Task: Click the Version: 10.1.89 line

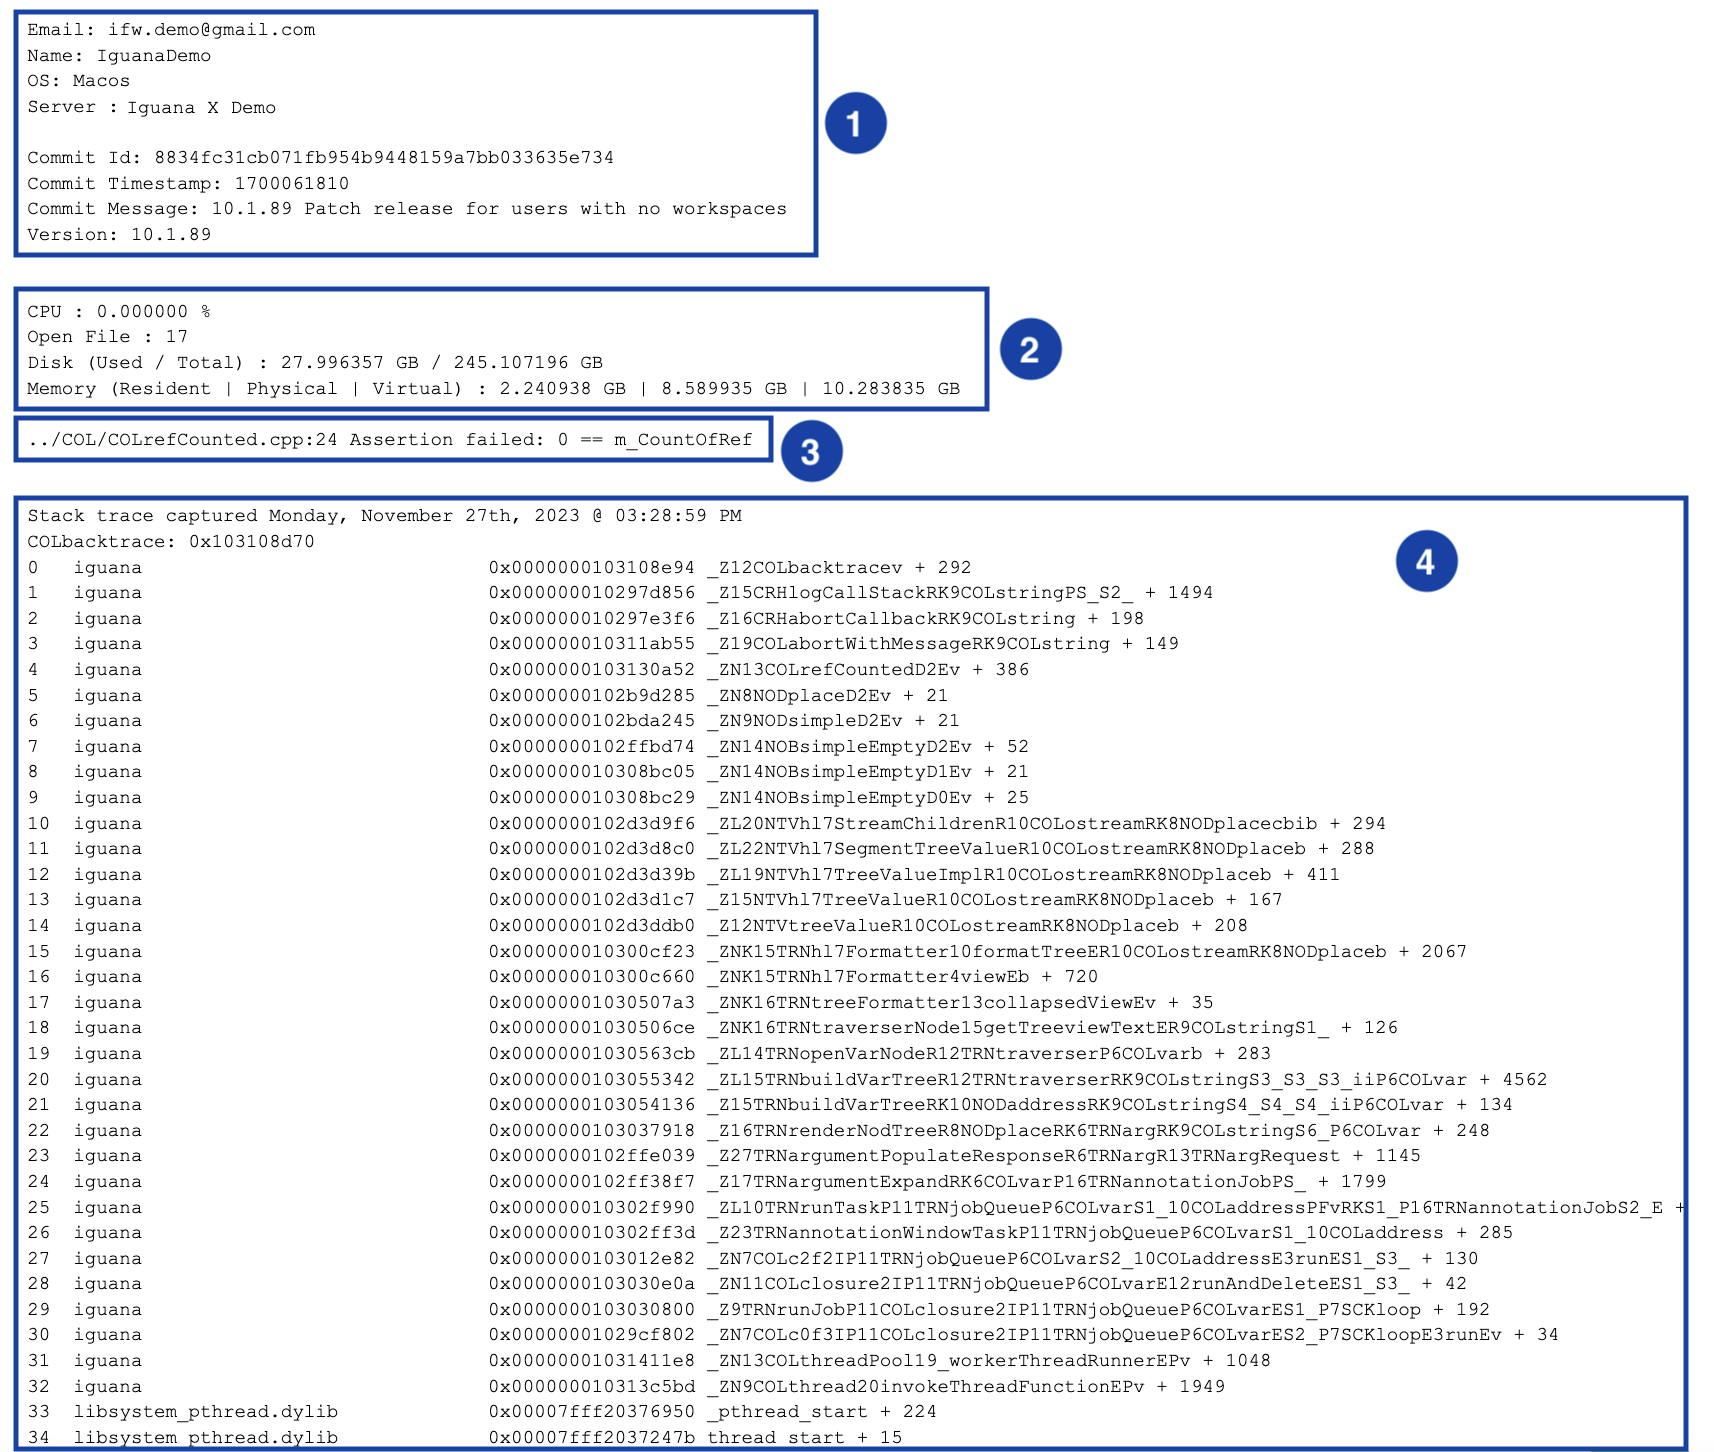Action: [119, 235]
